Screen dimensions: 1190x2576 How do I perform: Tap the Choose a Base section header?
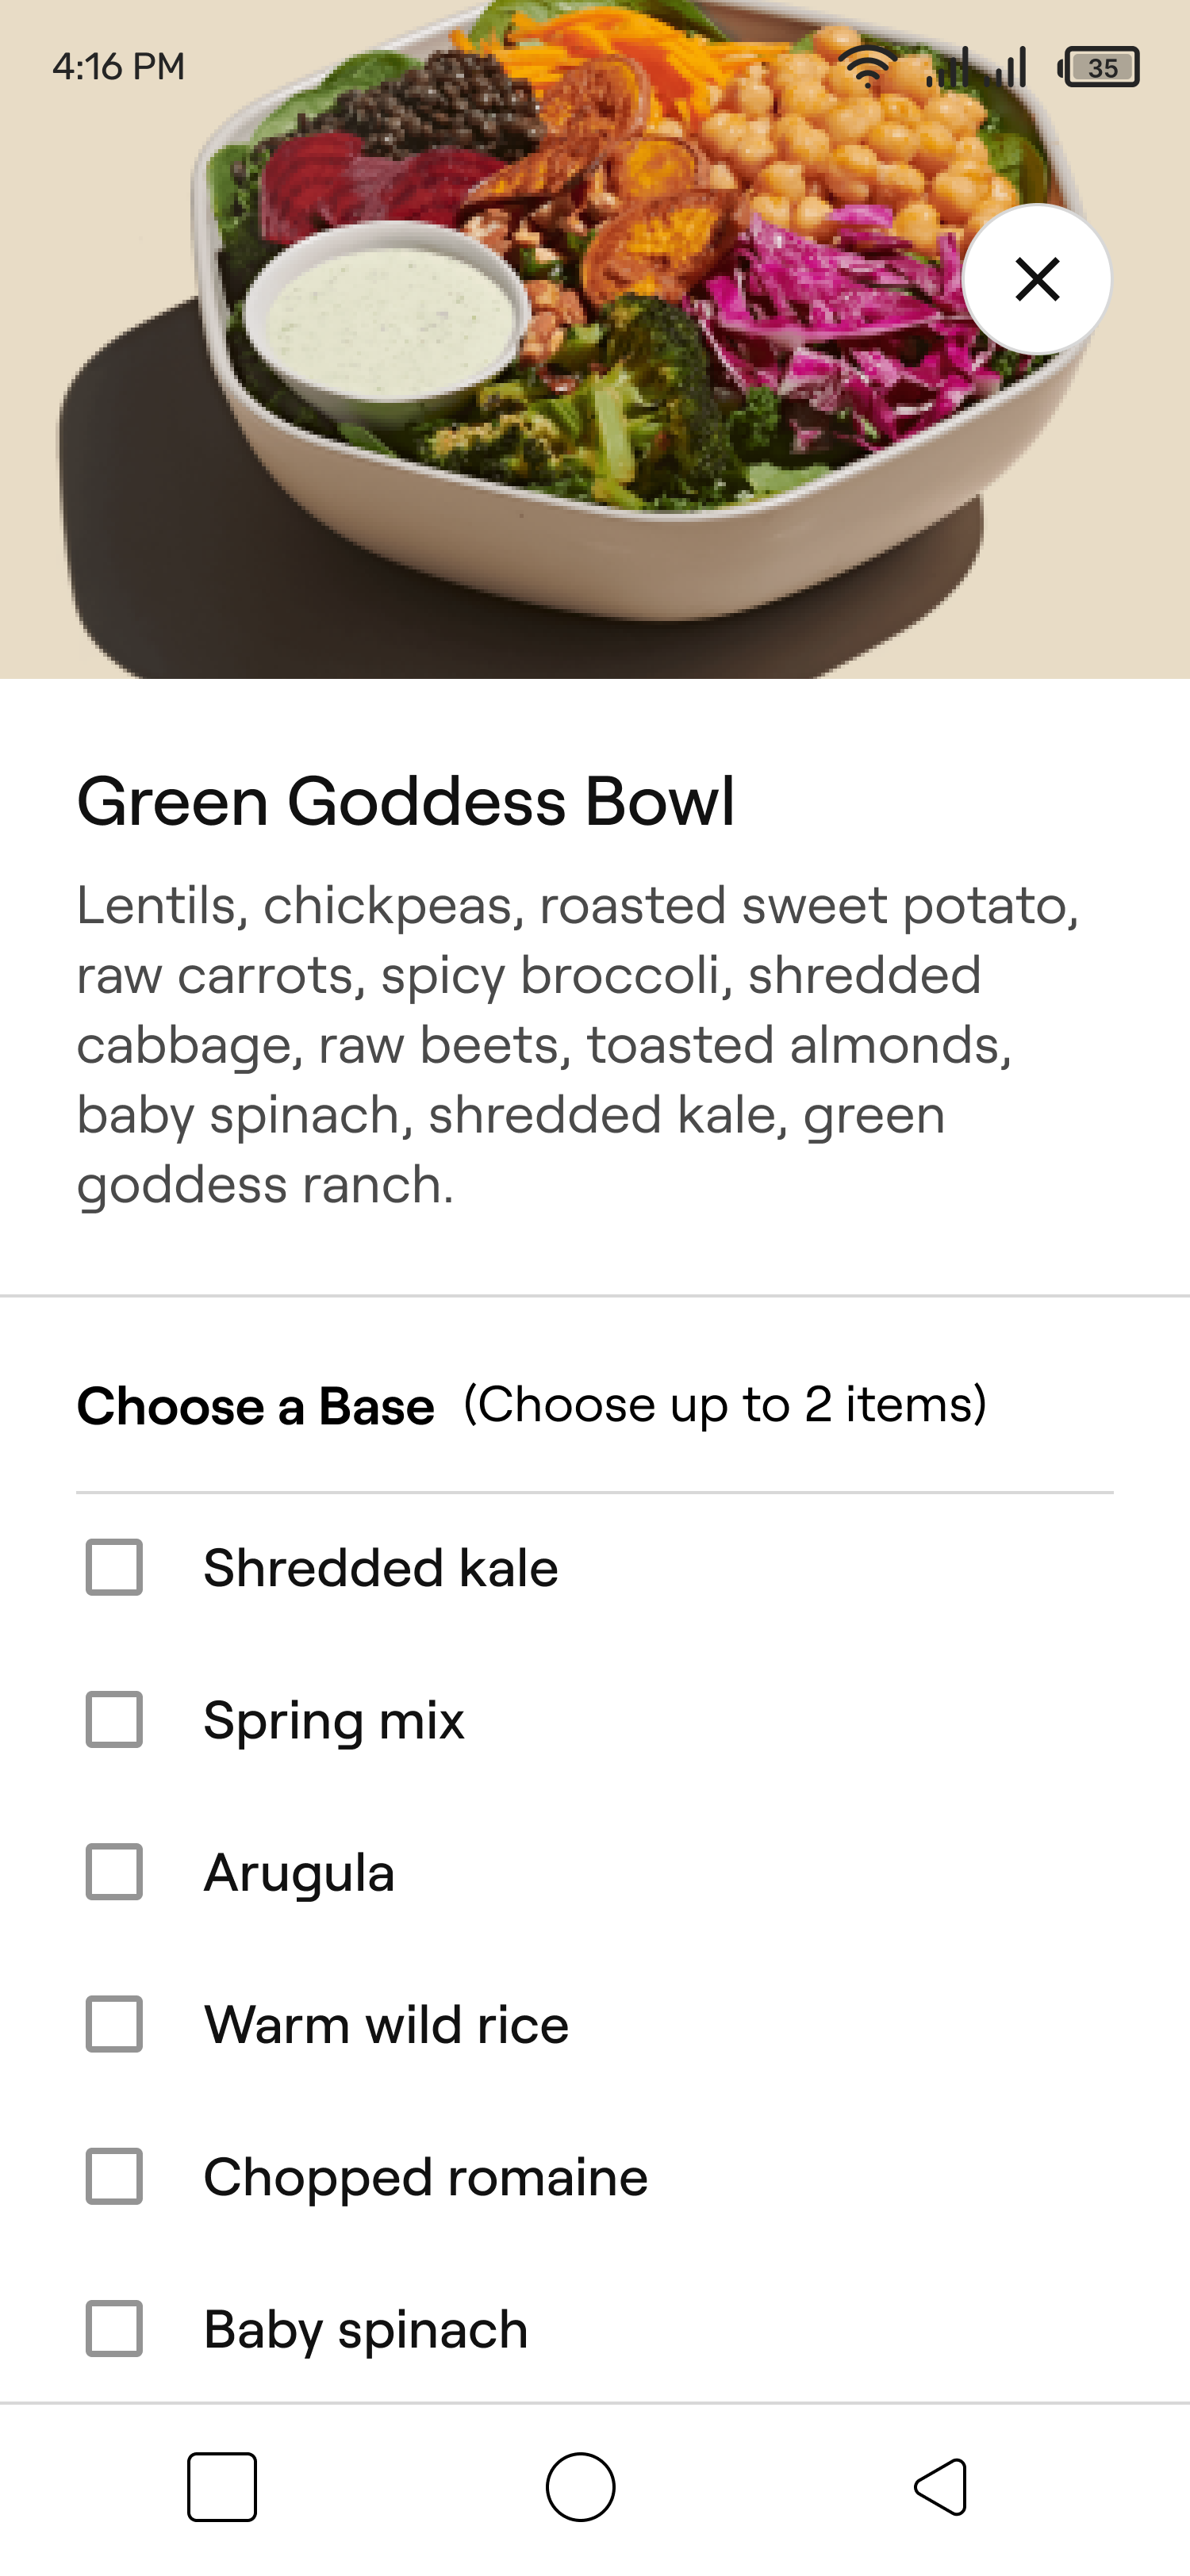tap(256, 1406)
